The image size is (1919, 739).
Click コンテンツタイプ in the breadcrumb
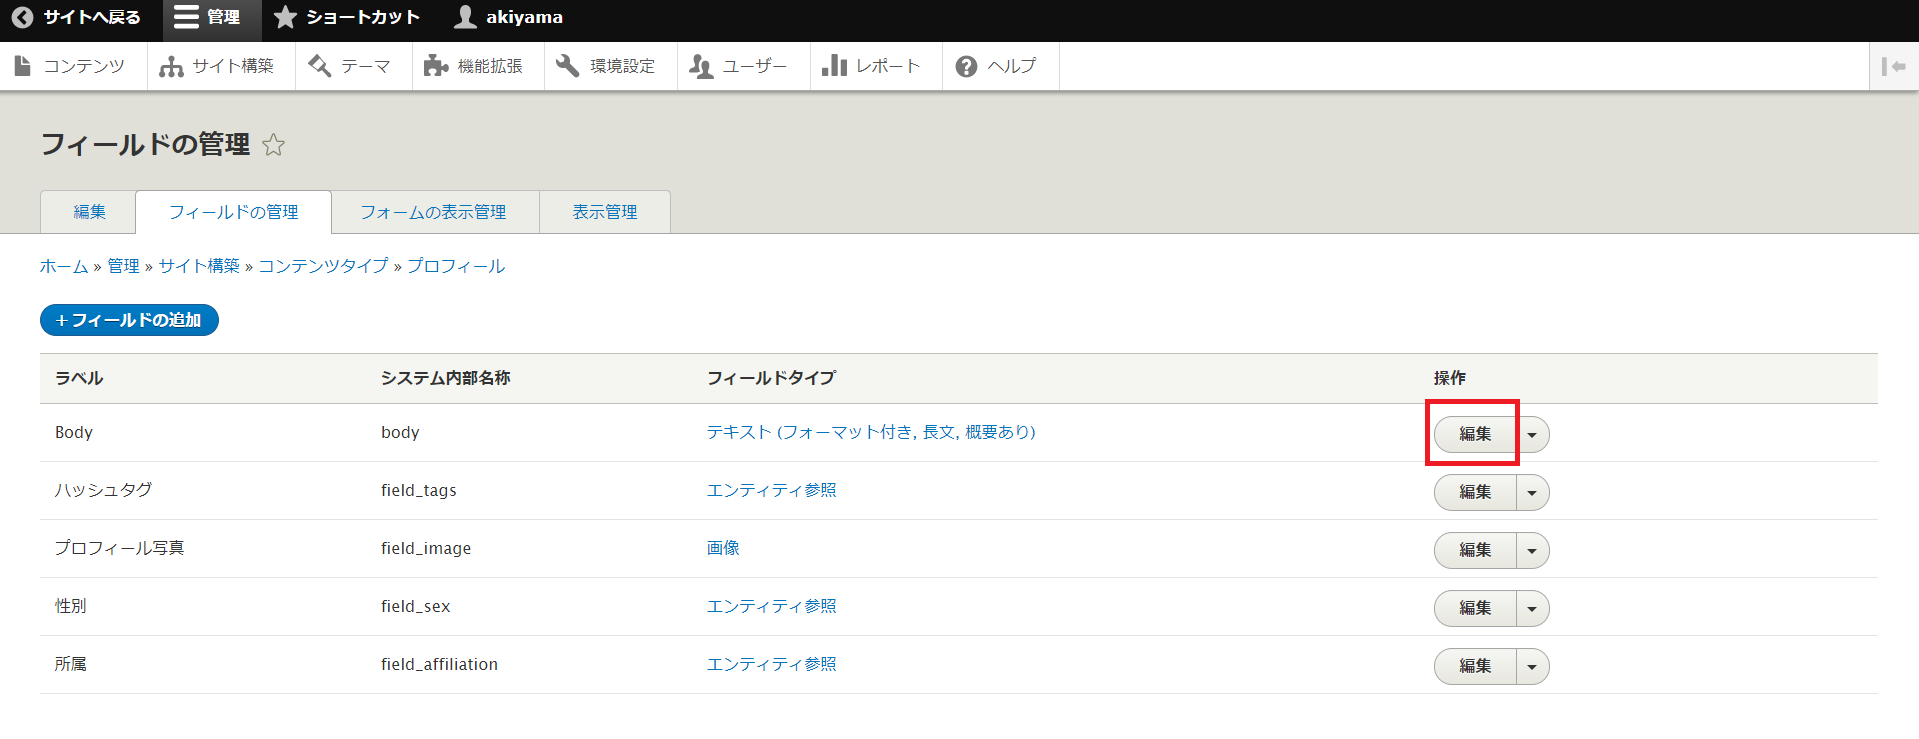click(323, 266)
